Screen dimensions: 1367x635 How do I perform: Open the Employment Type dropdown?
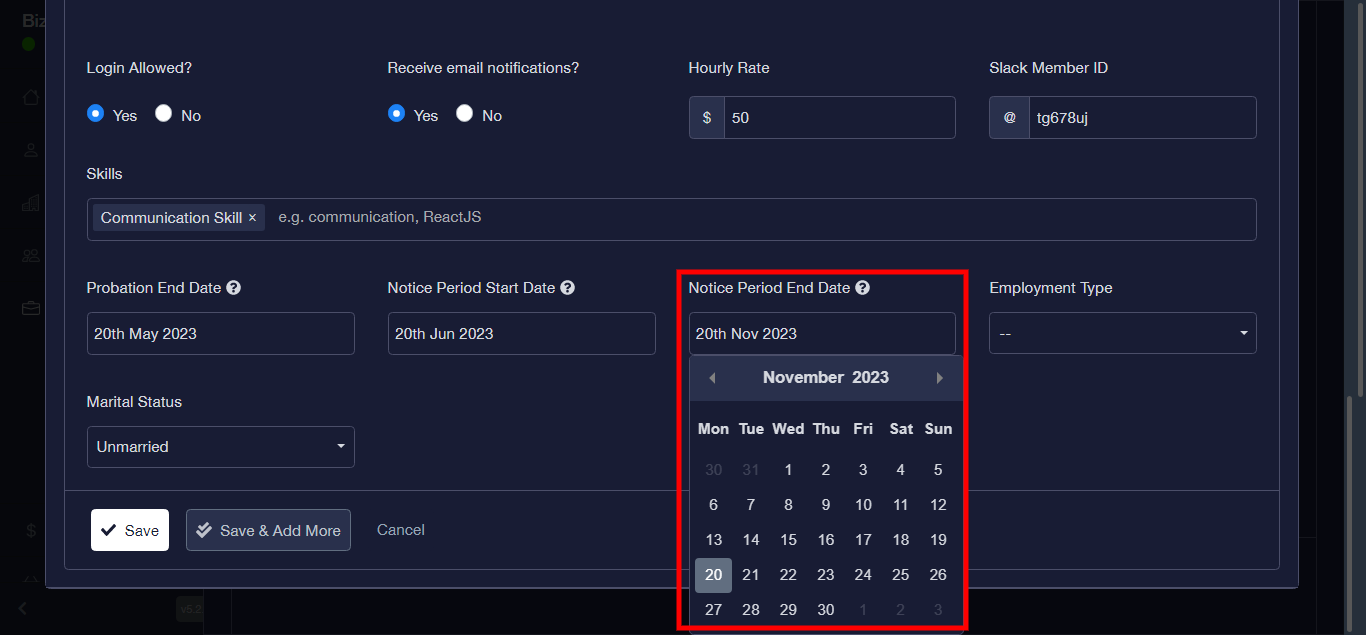(x=1122, y=334)
